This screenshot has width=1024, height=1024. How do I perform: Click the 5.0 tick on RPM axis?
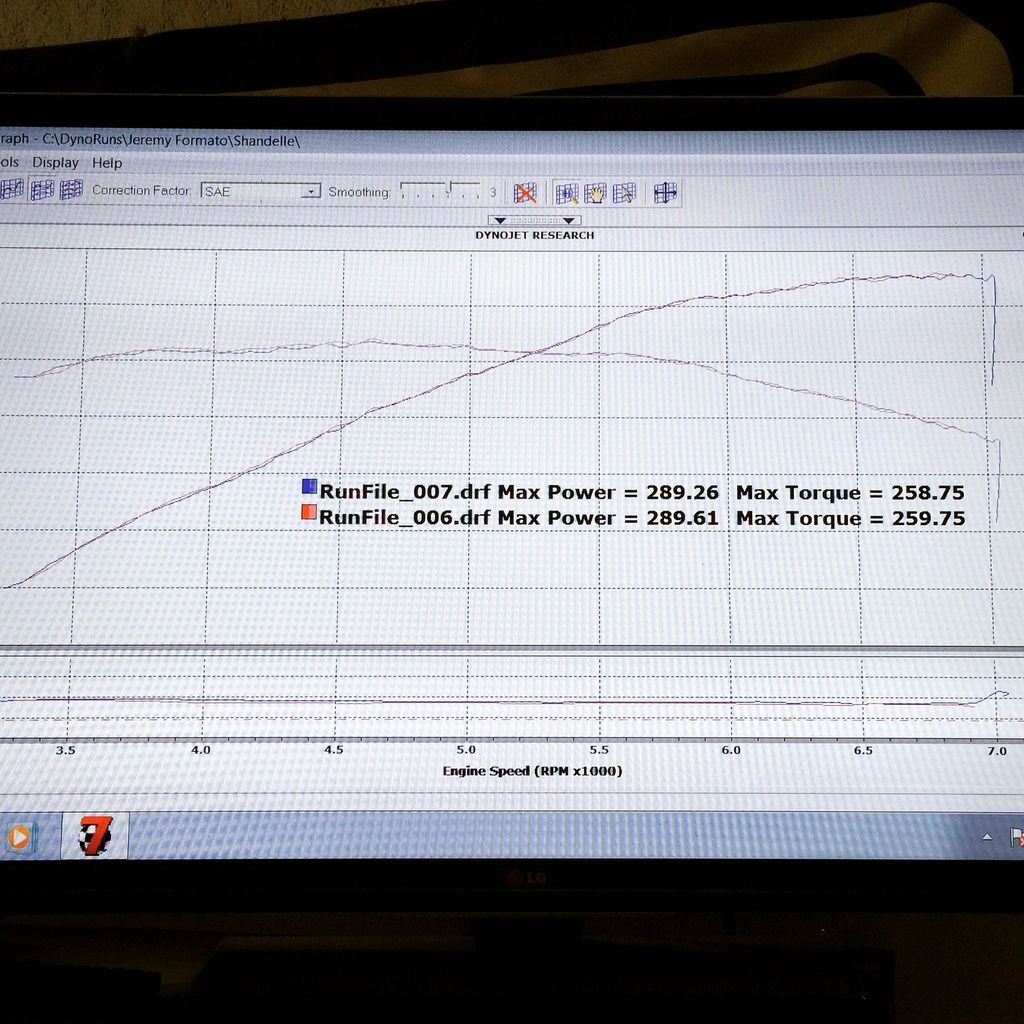(466, 750)
